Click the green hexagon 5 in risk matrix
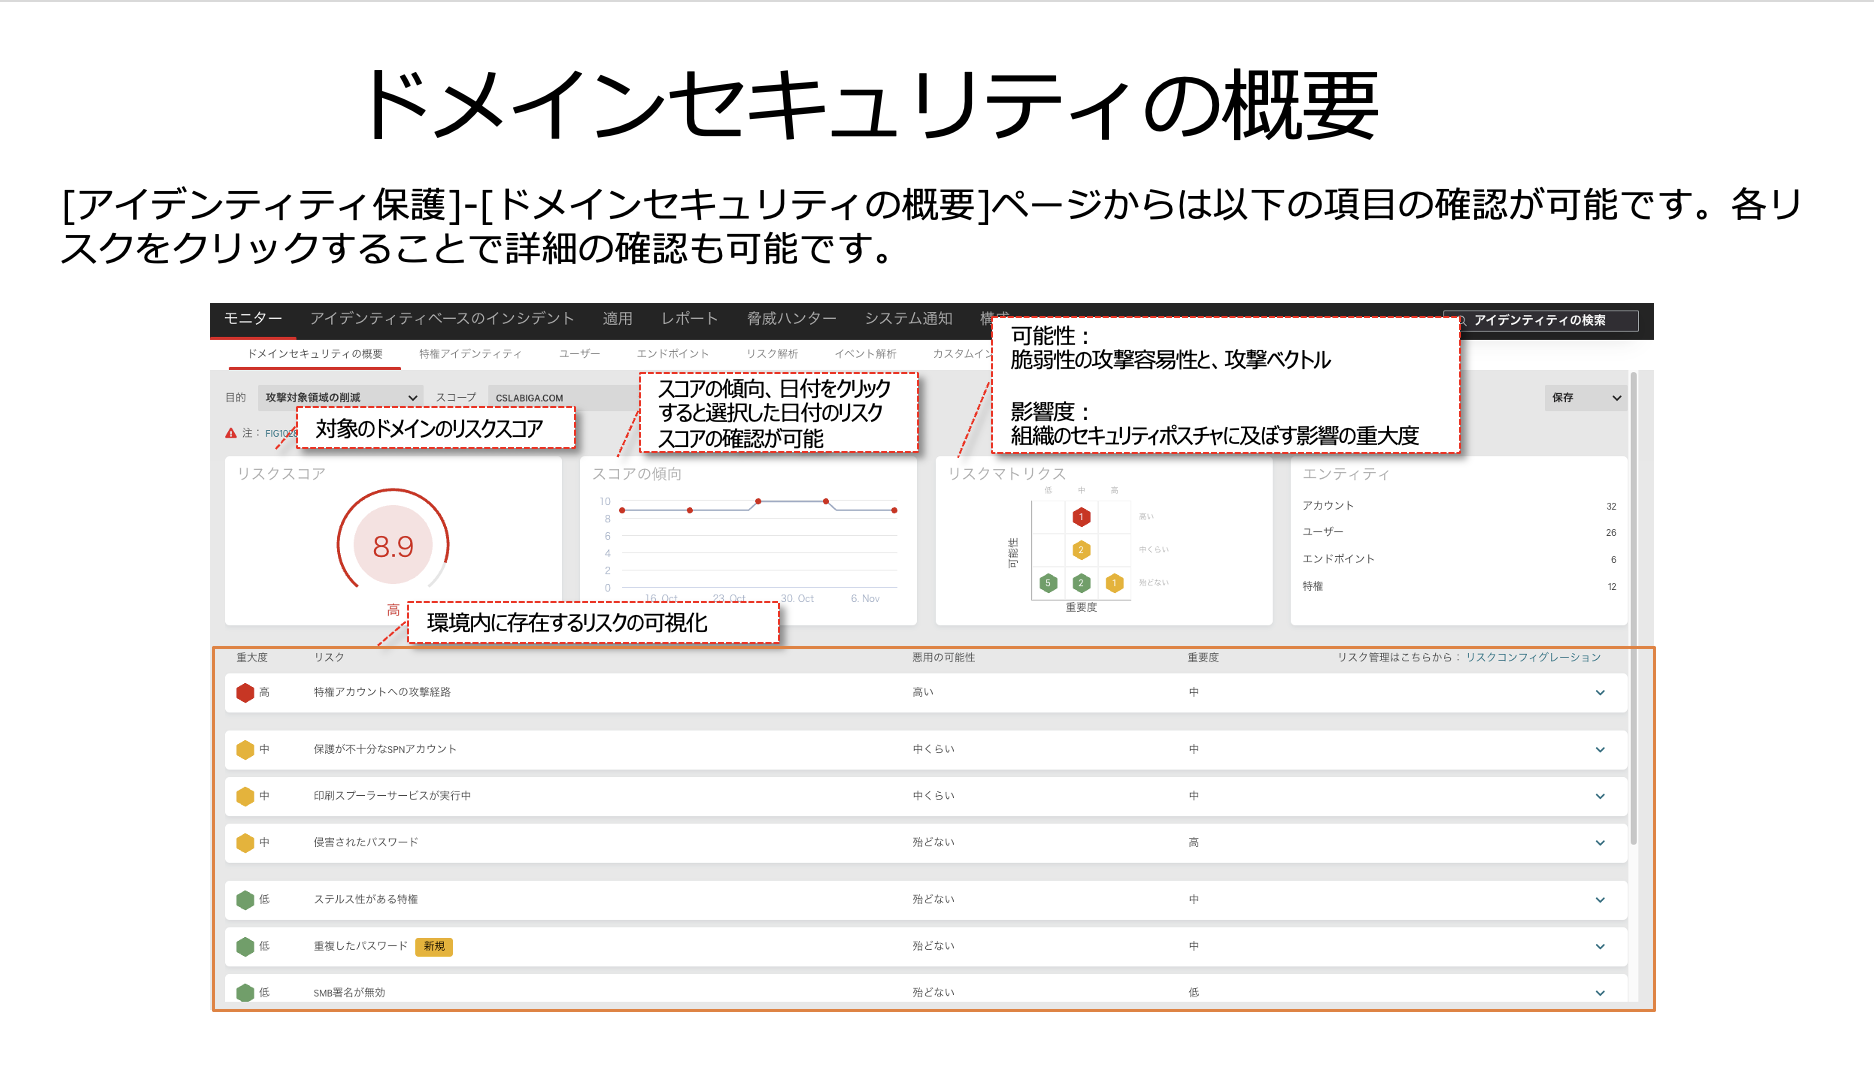Viewport: 1874px width, 1068px height. (1048, 583)
